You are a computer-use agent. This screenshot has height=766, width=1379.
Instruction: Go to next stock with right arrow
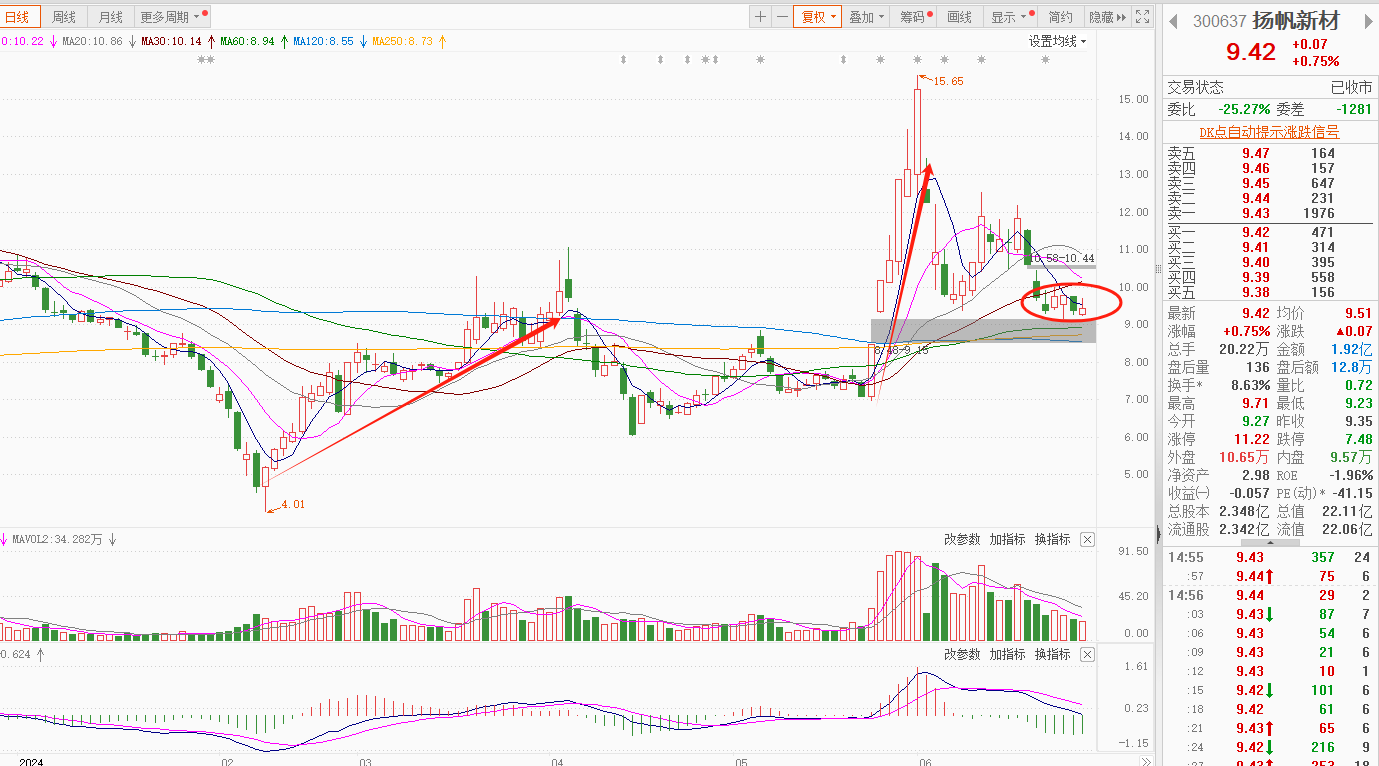[x=1369, y=21]
